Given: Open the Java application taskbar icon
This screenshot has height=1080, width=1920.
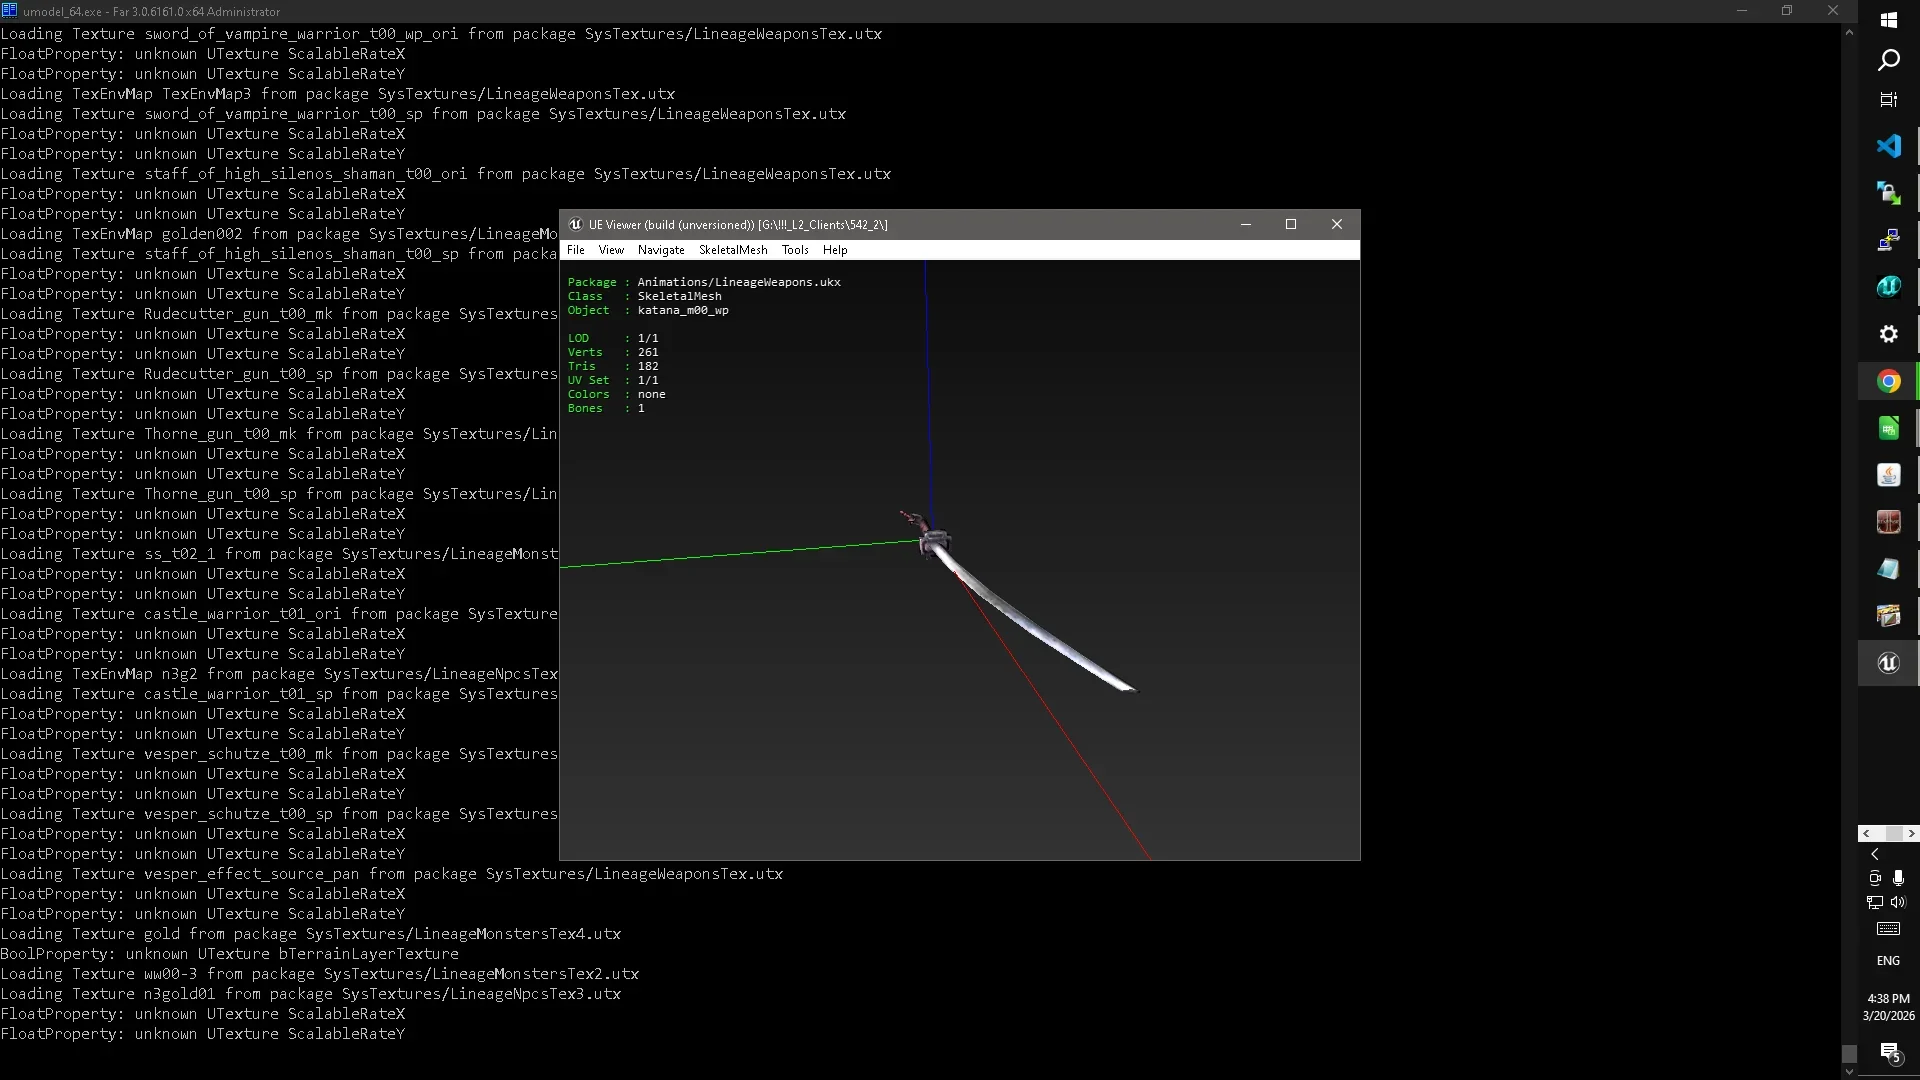Looking at the screenshot, I should (x=1889, y=475).
